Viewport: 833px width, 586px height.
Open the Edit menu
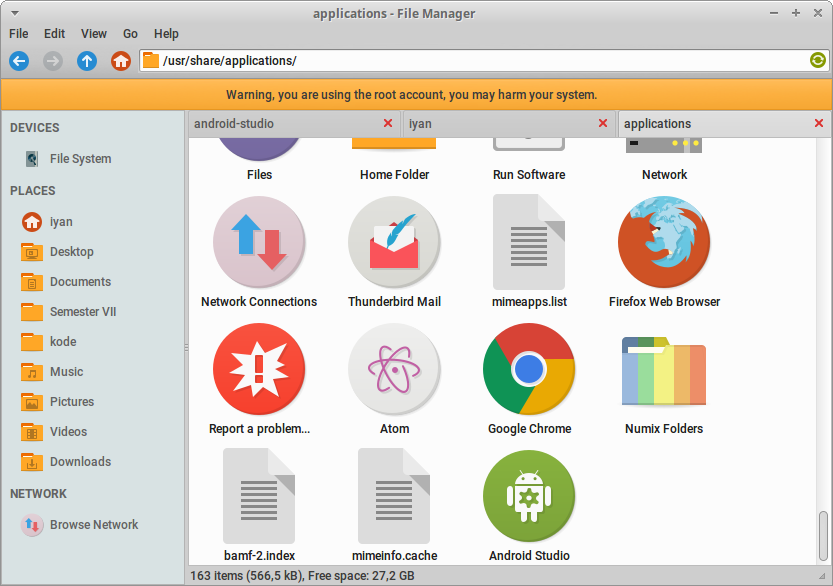54,33
